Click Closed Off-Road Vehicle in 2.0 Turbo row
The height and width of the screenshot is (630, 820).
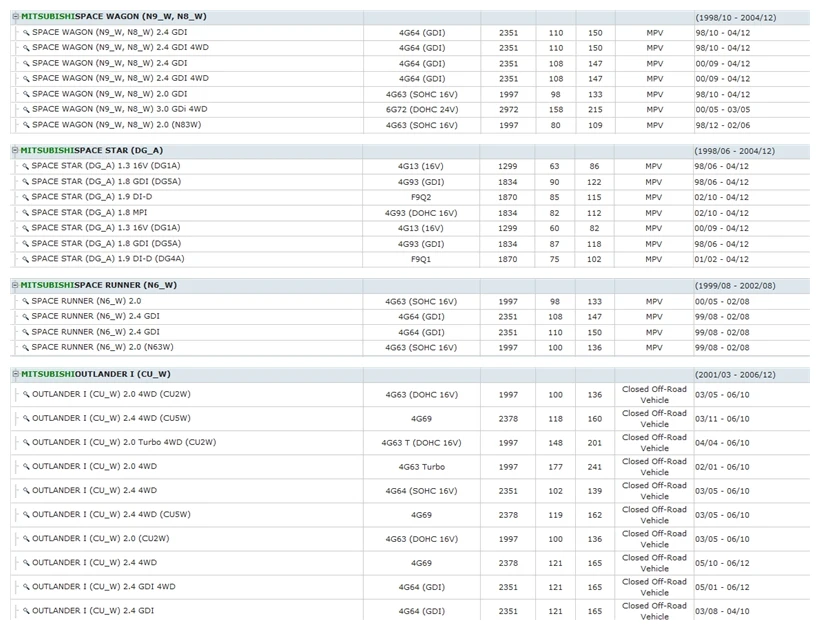(654, 443)
